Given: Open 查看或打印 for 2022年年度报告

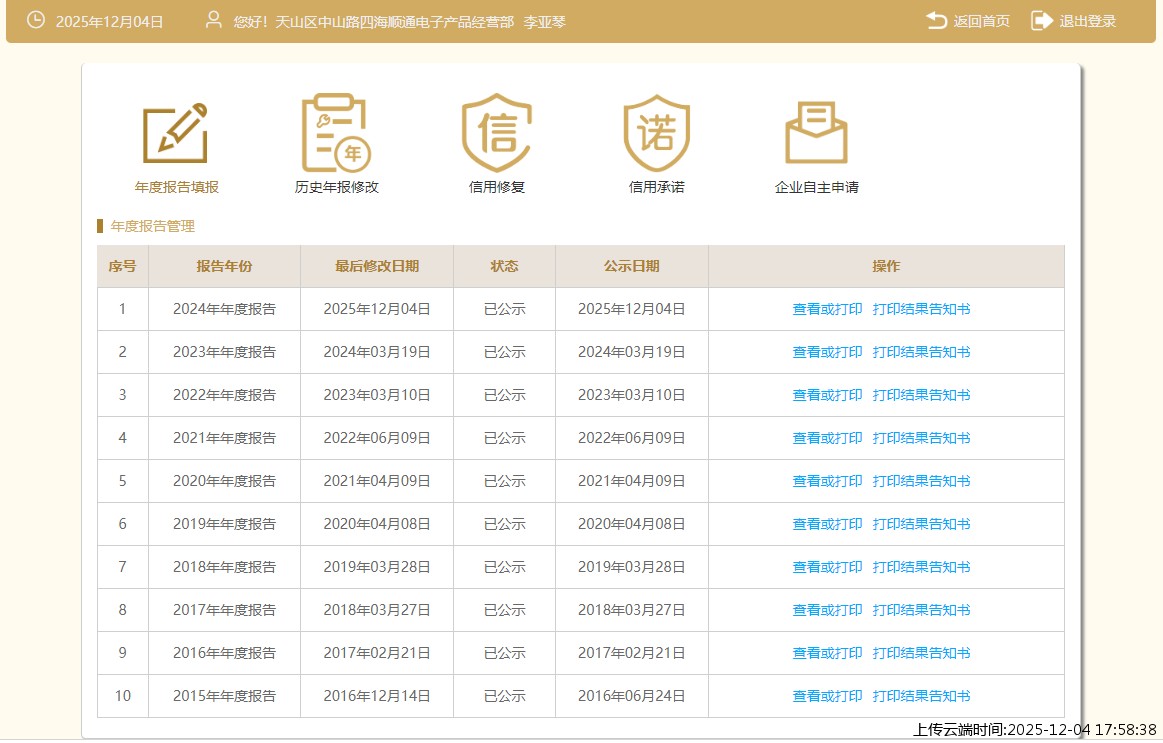Looking at the screenshot, I should pyautogui.click(x=827, y=395).
